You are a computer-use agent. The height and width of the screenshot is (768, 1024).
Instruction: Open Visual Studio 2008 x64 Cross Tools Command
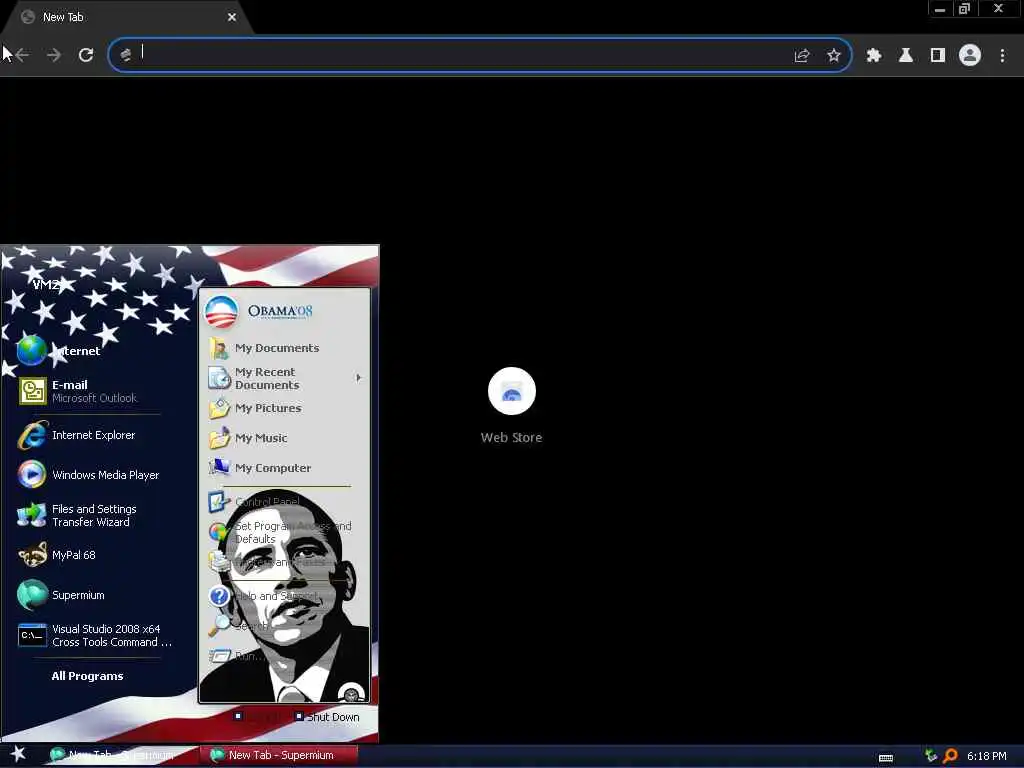(95, 635)
